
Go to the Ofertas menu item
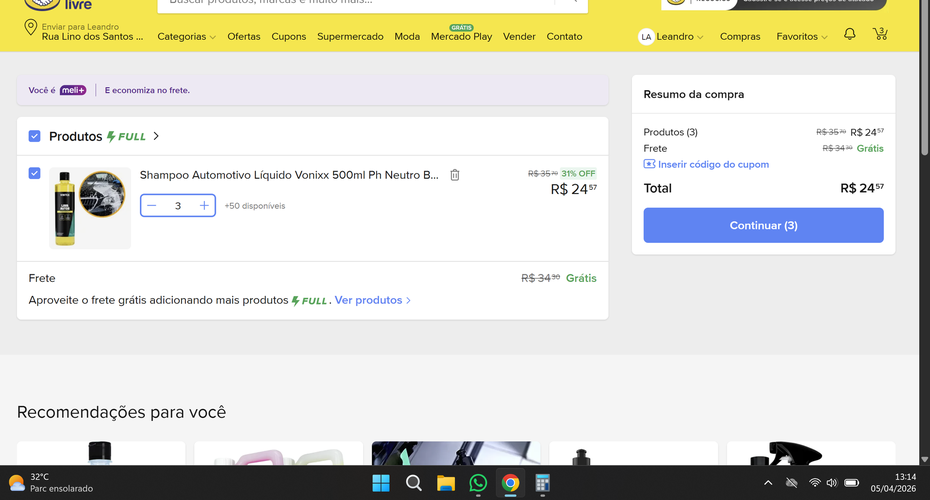[x=244, y=37]
